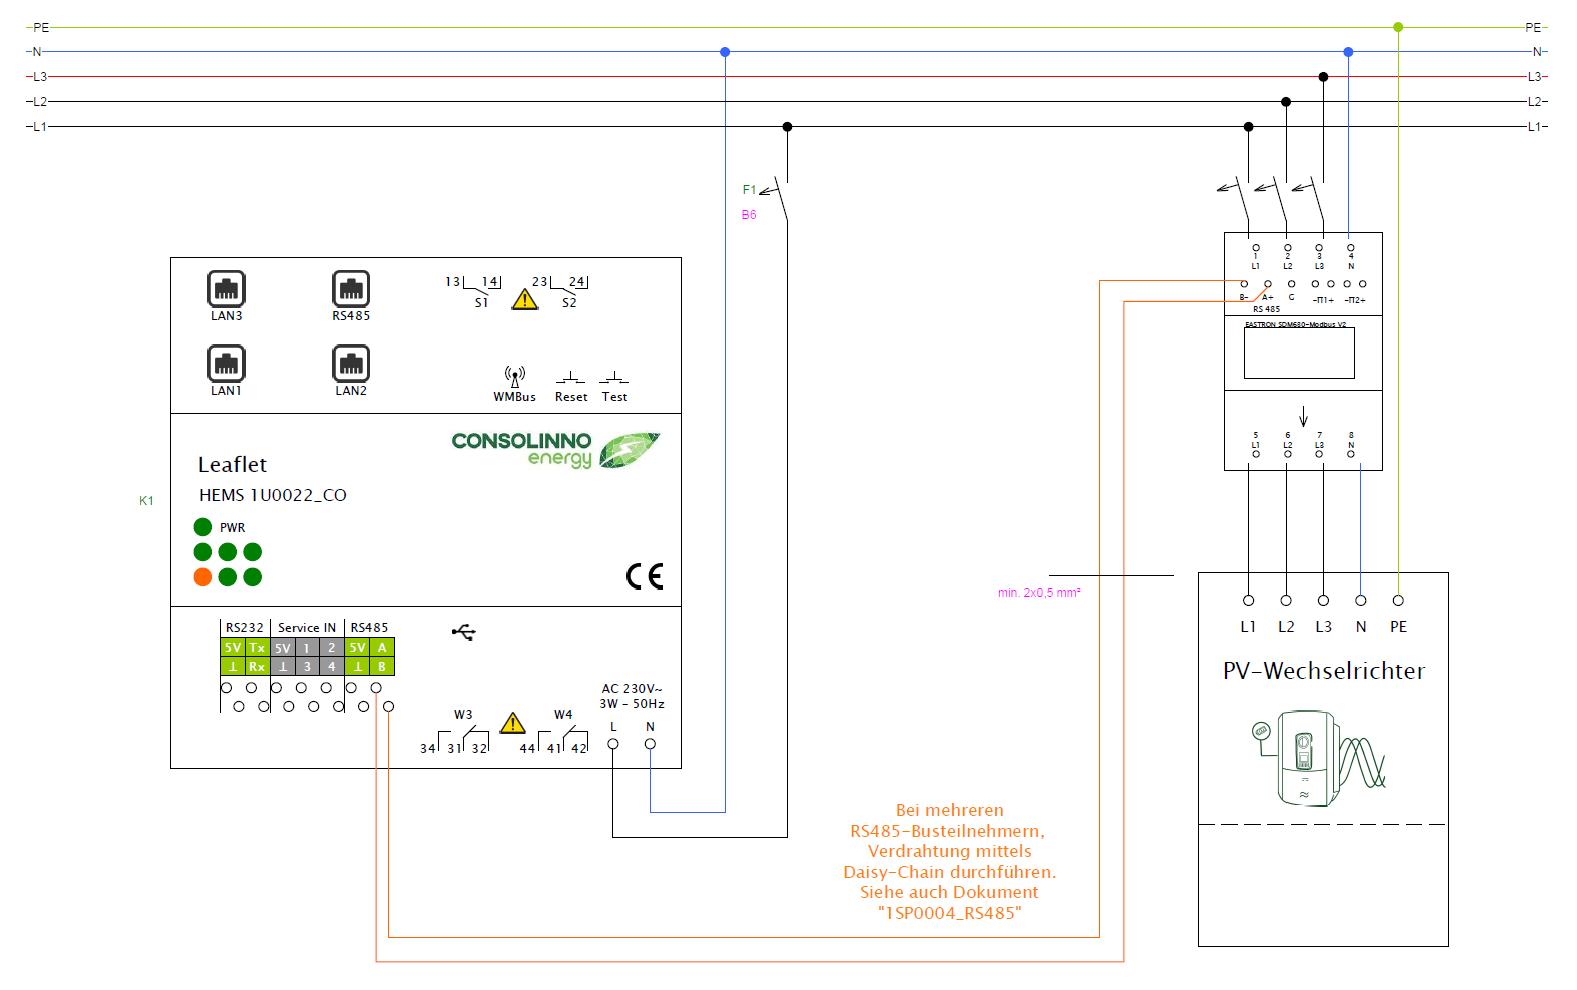Click the LAN1 port icon
1577x990 pixels.
[226, 364]
